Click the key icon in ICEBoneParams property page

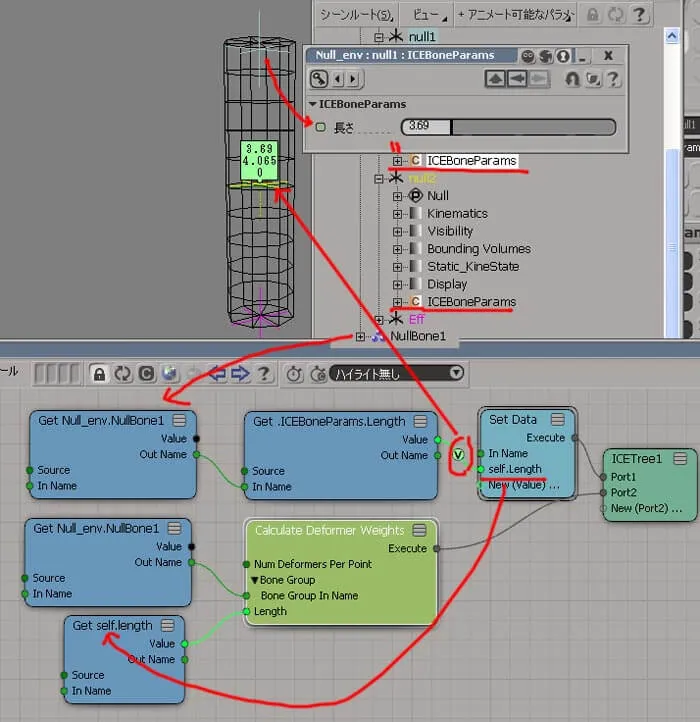319,79
